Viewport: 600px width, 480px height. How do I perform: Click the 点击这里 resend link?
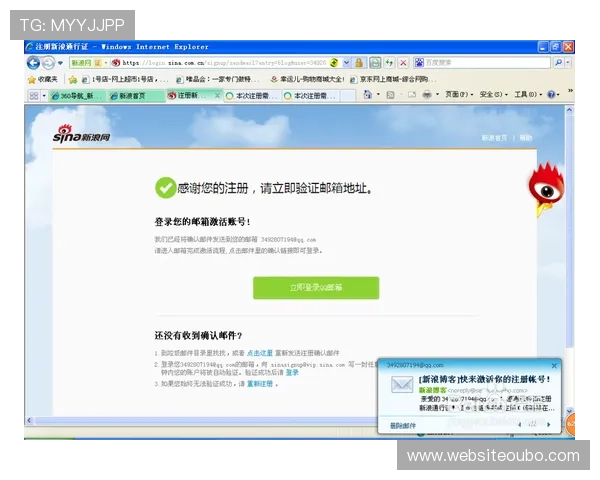coord(260,353)
